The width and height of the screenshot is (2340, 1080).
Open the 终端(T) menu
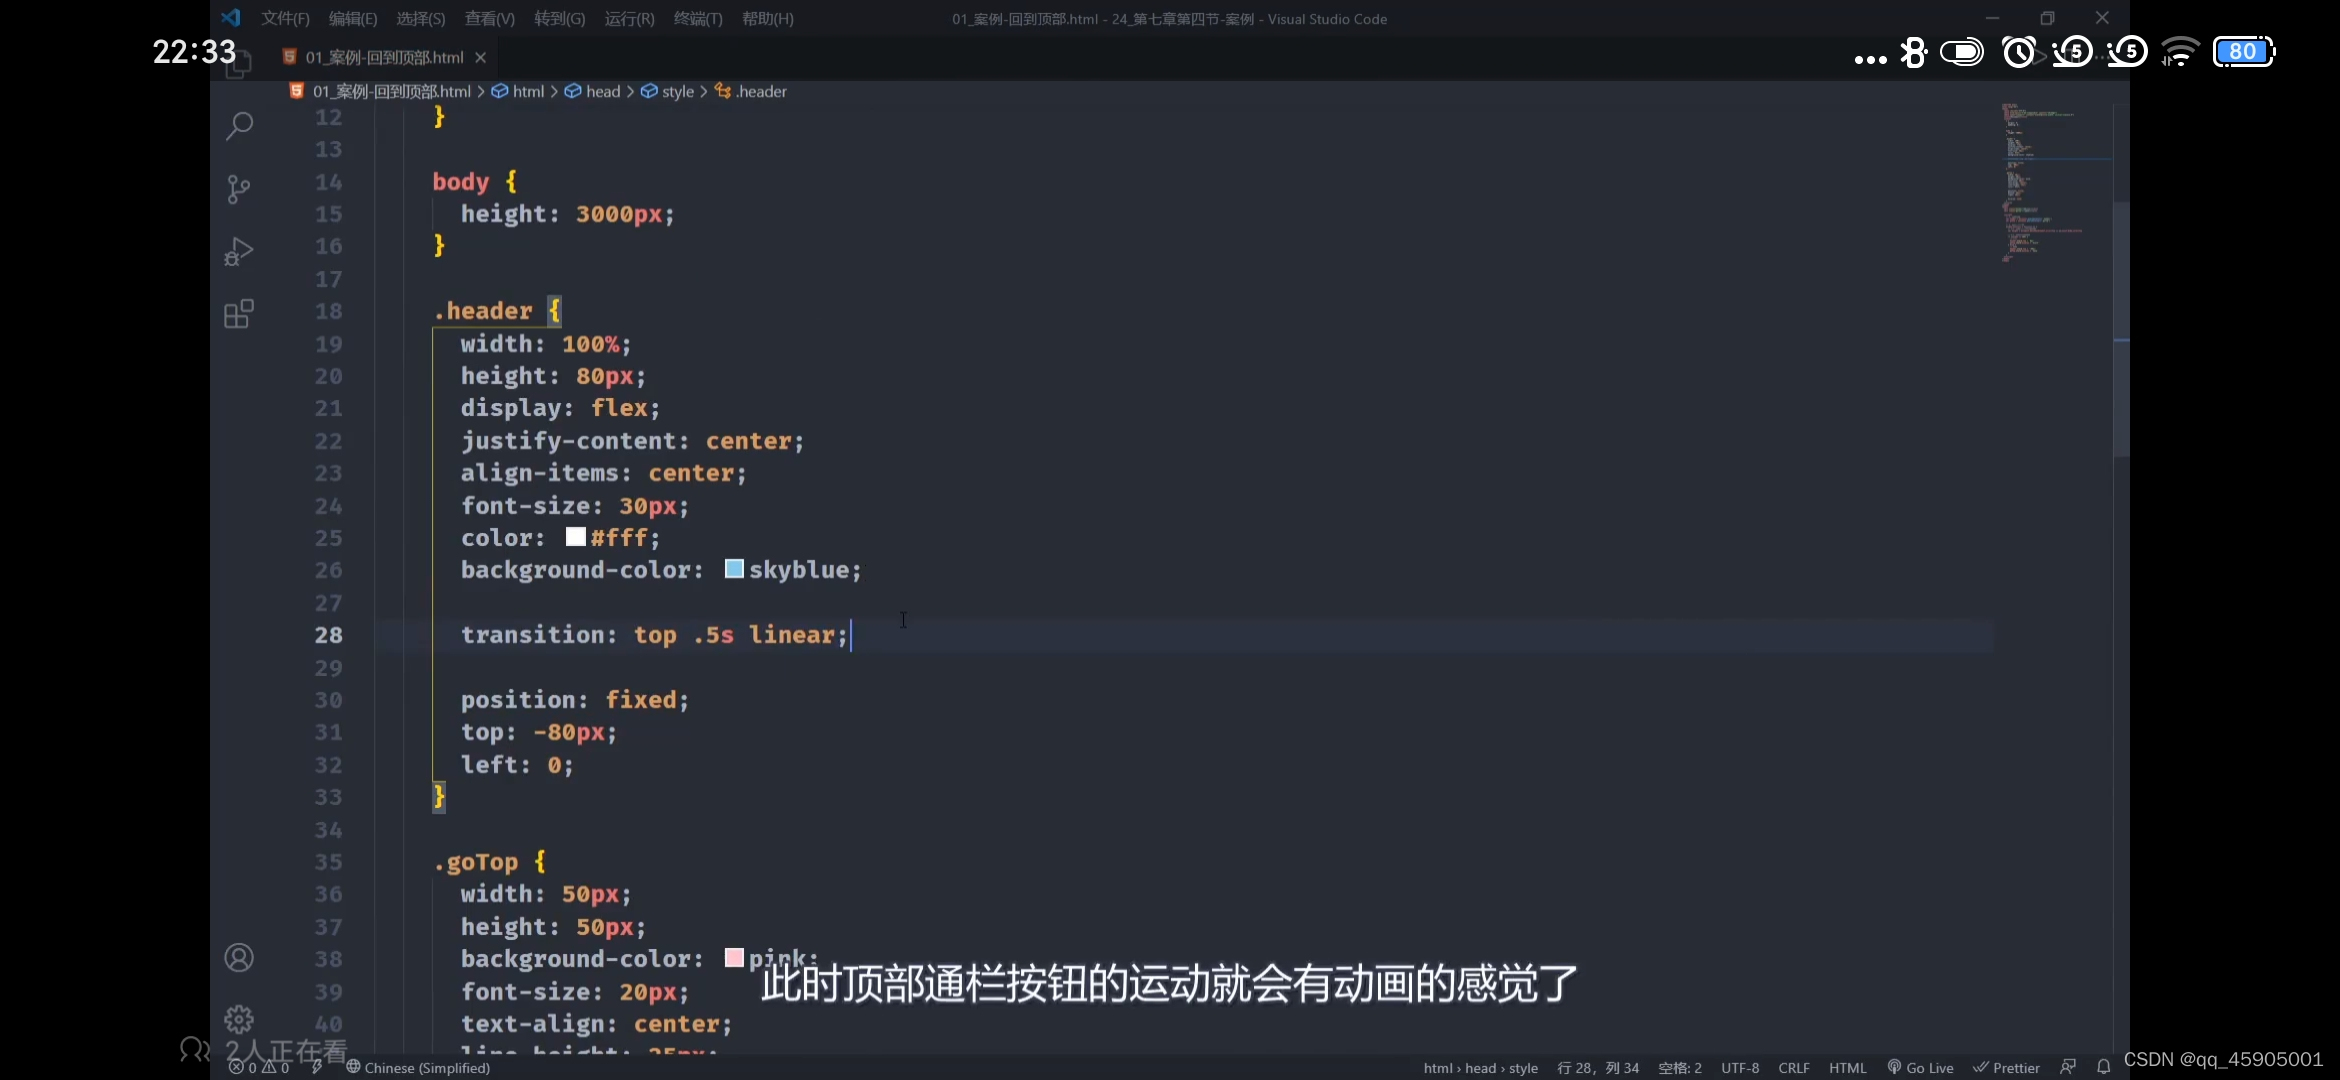(697, 19)
